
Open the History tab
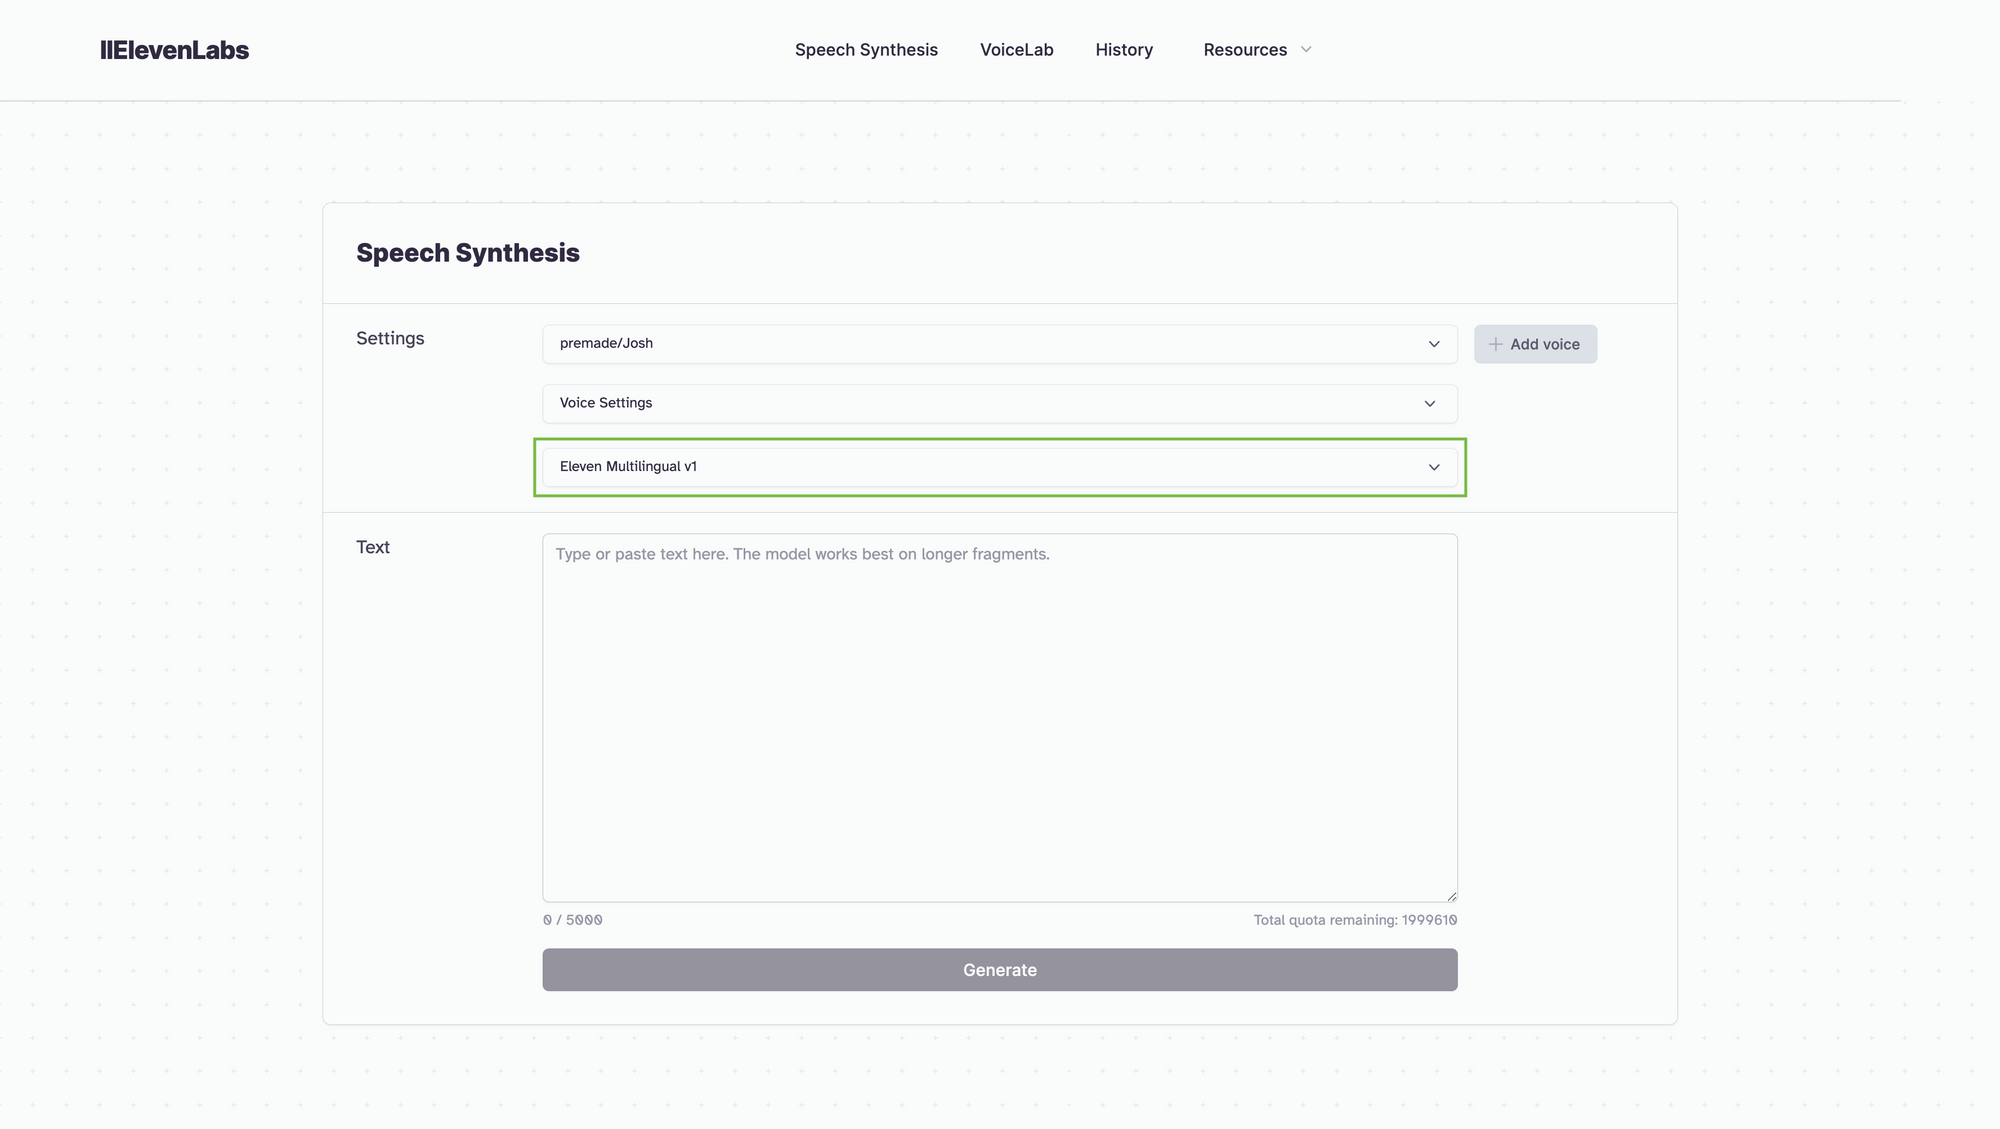[1124, 49]
